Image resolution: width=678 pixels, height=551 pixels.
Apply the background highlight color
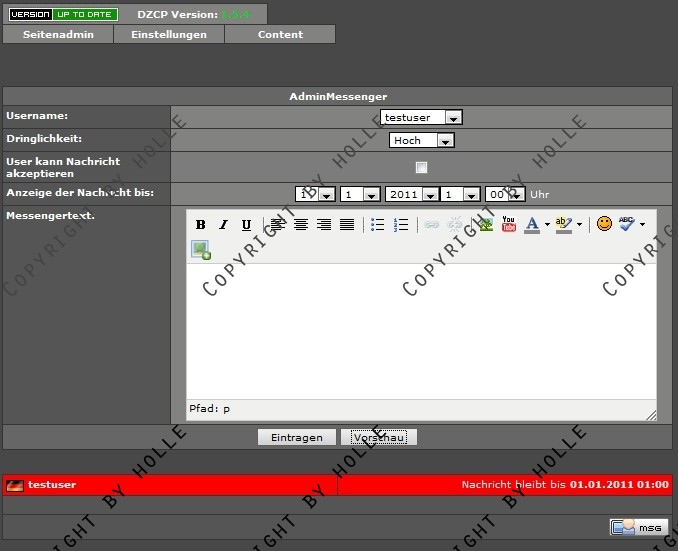(564, 224)
